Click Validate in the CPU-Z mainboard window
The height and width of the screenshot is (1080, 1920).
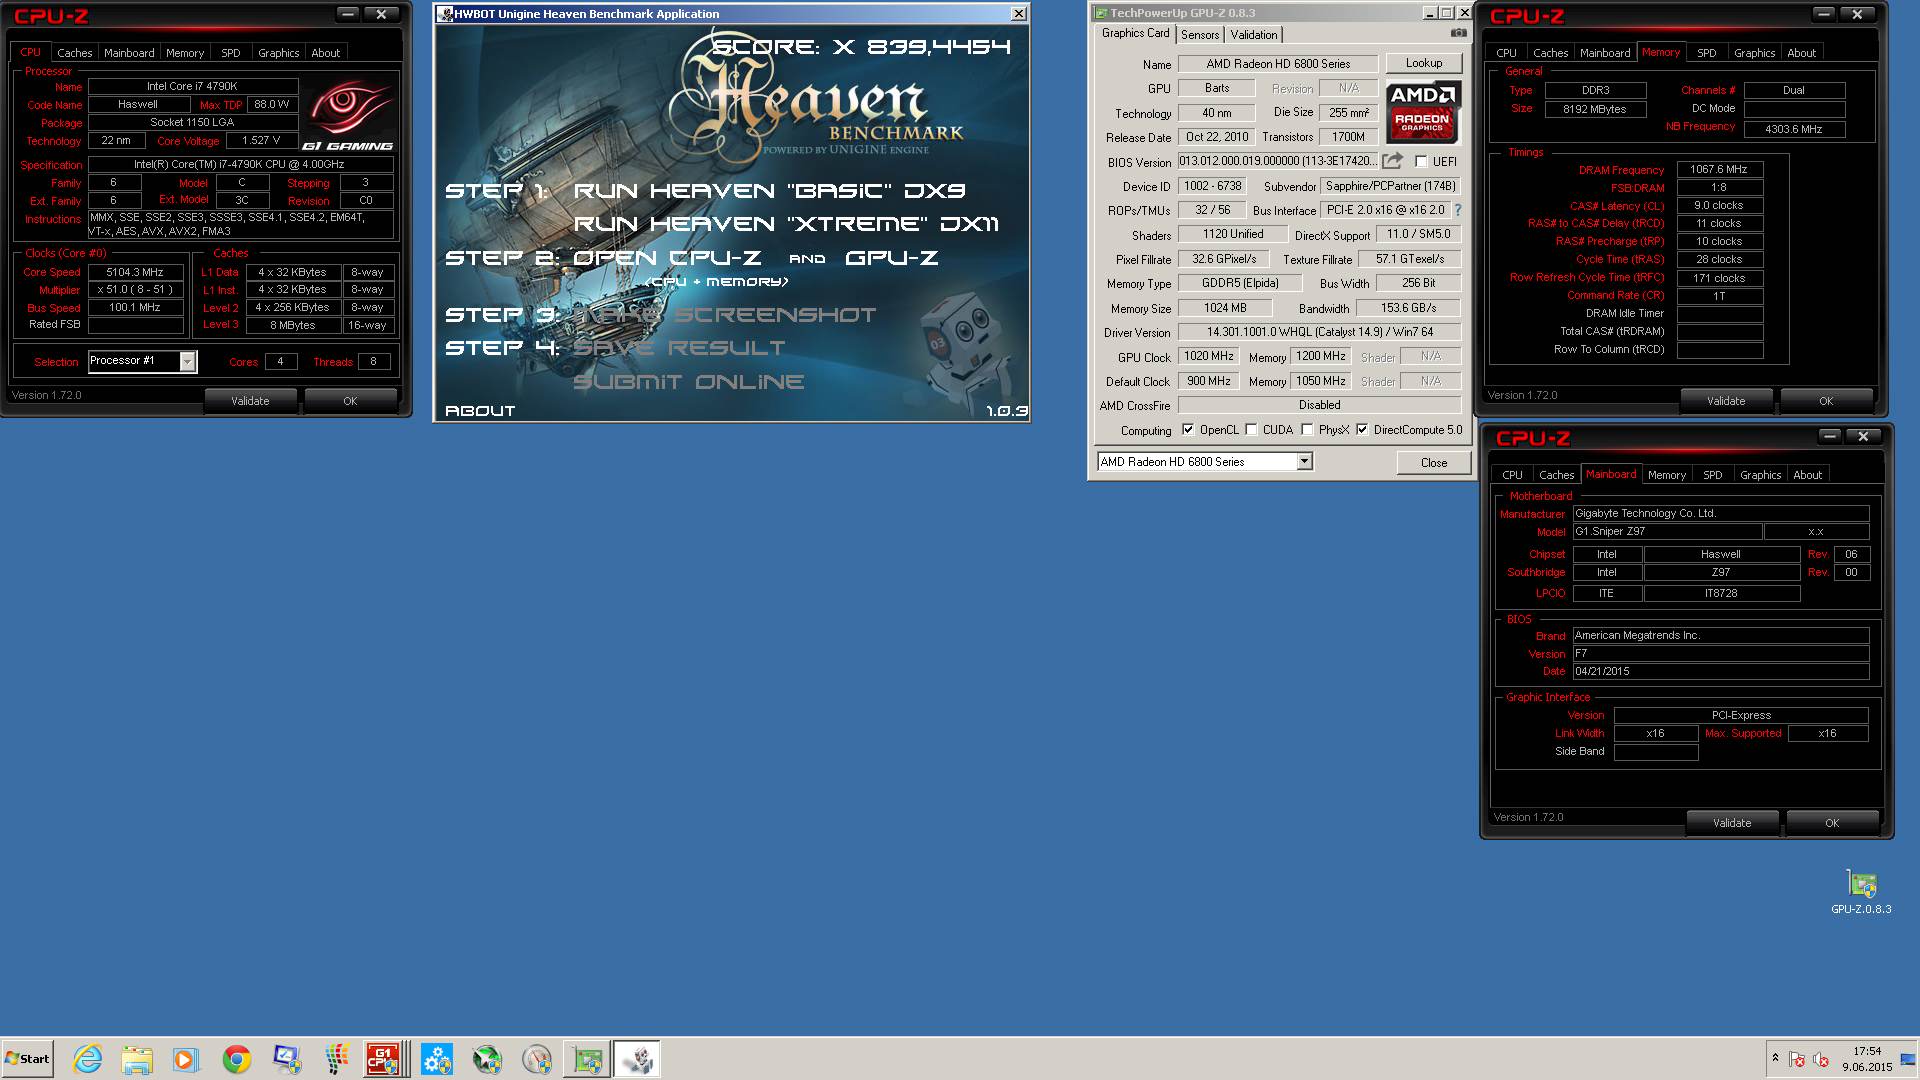click(x=1732, y=823)
